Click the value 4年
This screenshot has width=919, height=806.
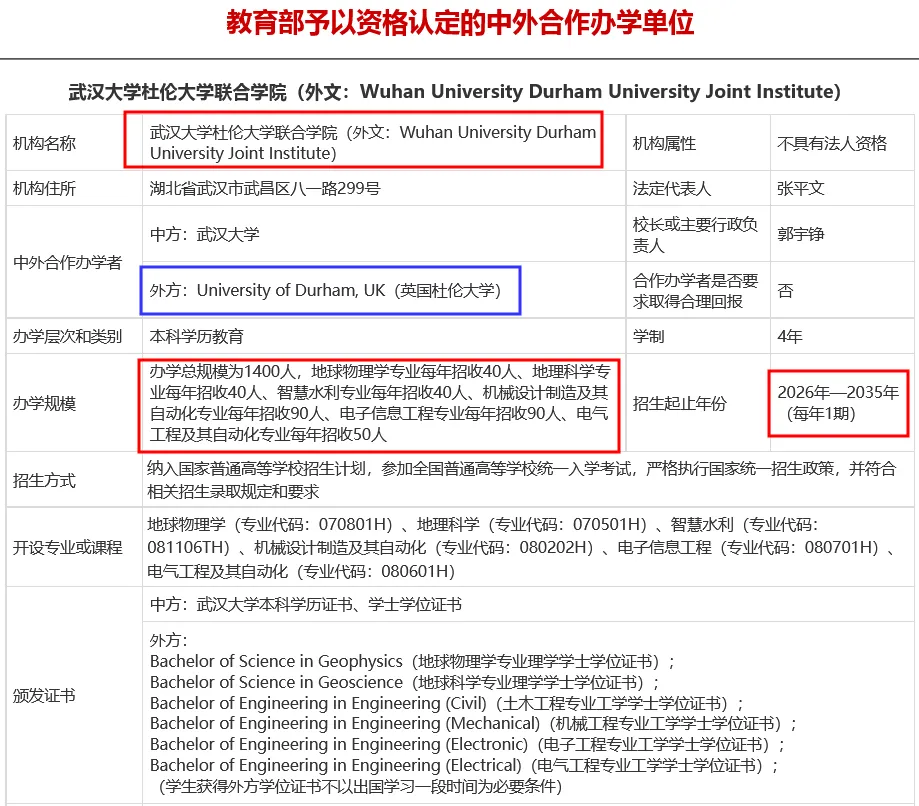pos(789,336)
